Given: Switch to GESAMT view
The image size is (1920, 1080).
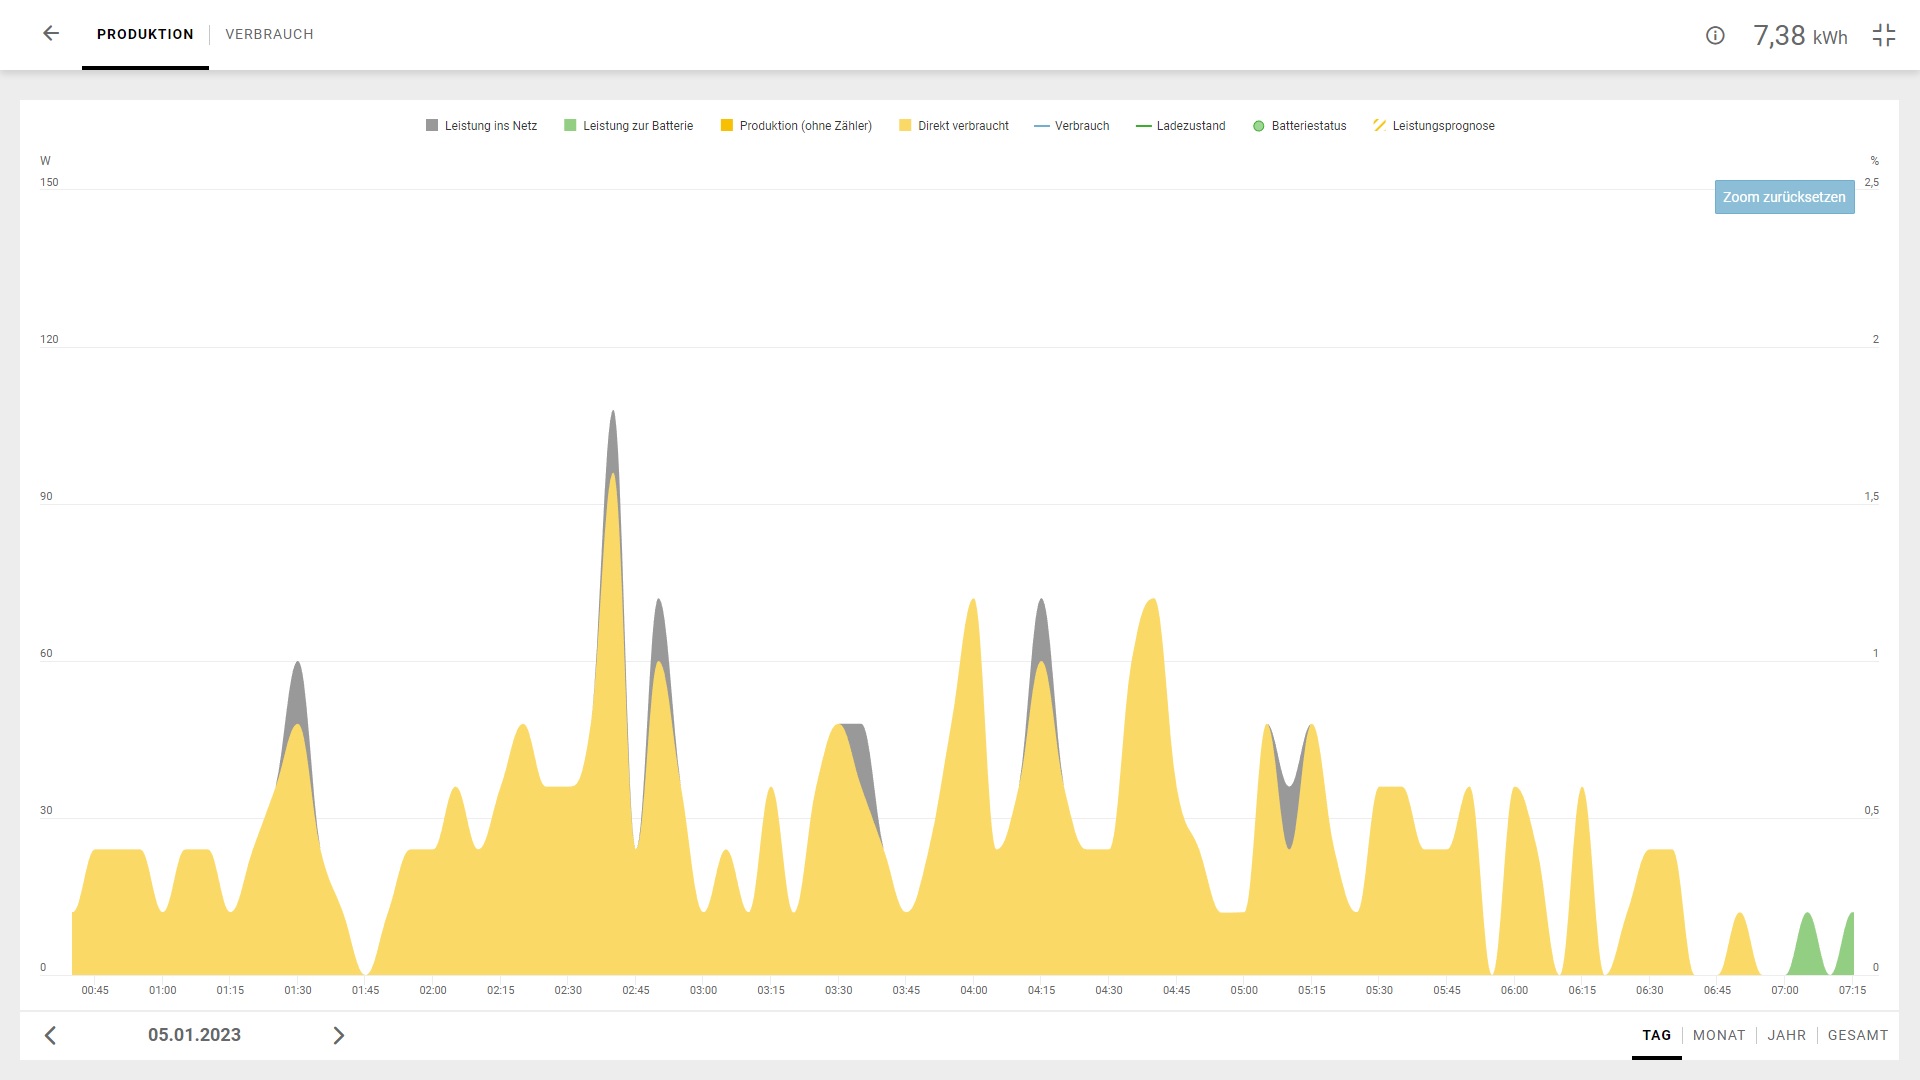Looking at the screenshot, I should (x=1857, y=1035).
